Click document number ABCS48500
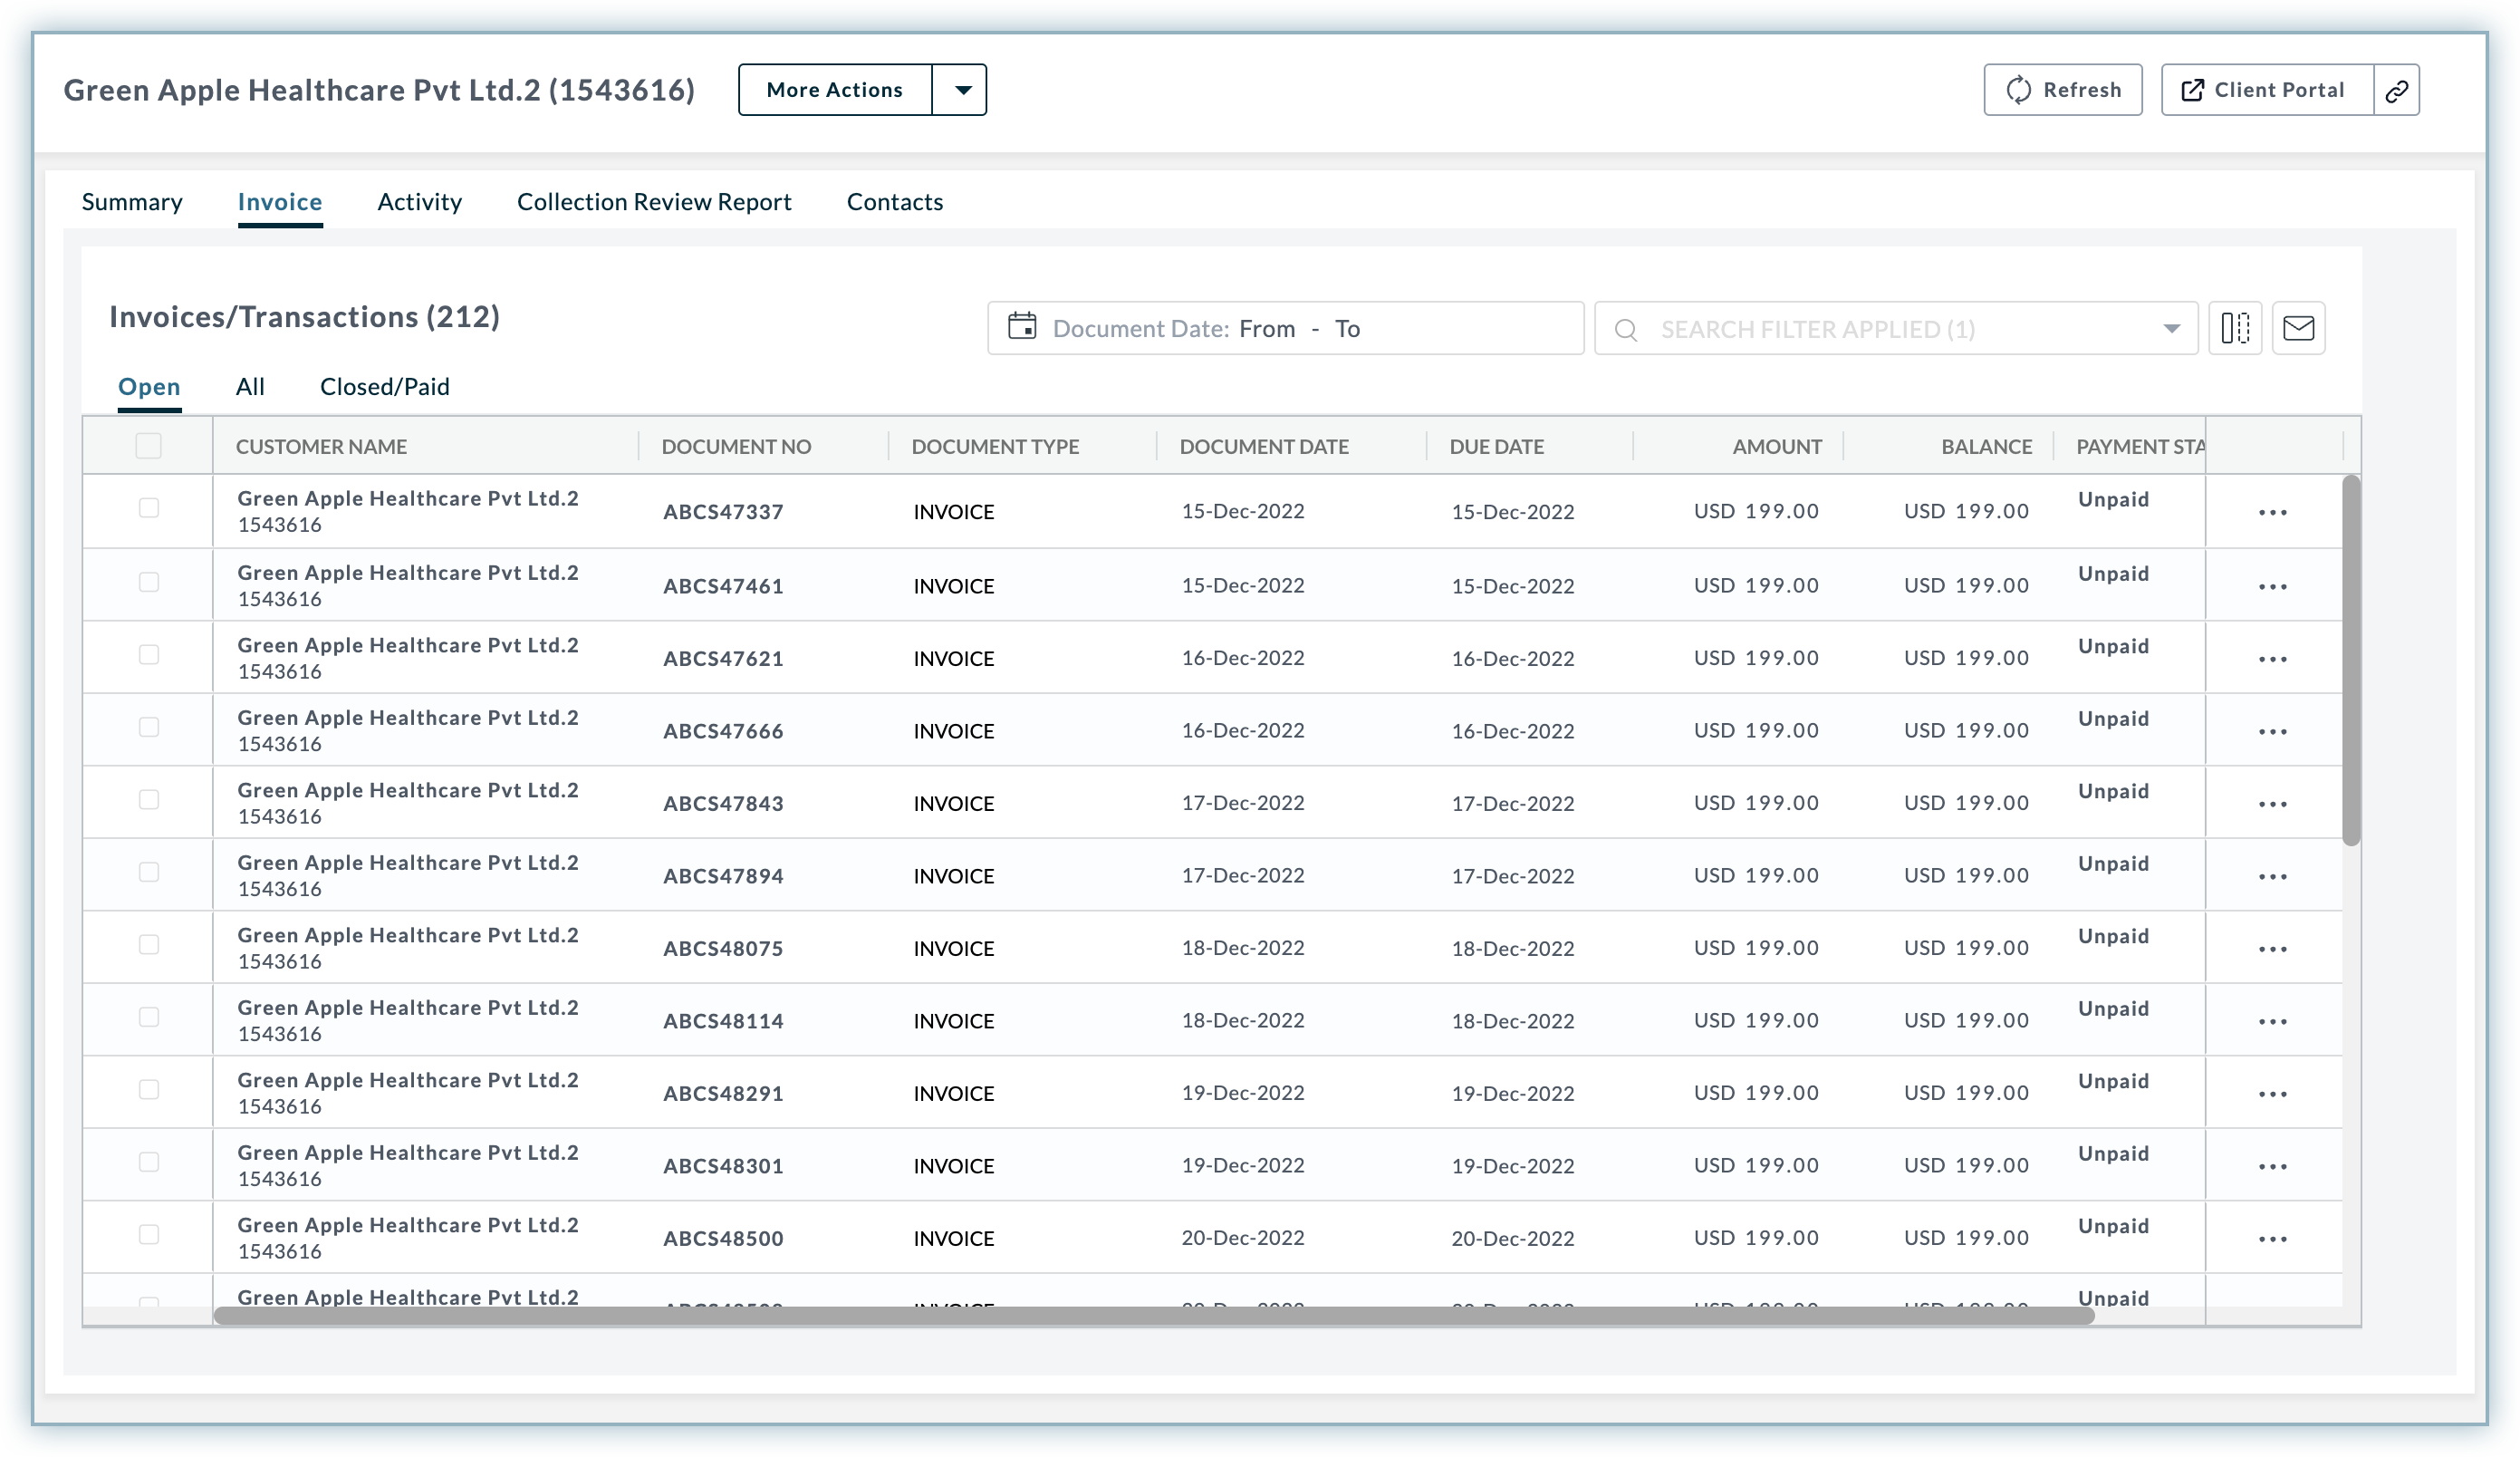 tap(723, 1239)
